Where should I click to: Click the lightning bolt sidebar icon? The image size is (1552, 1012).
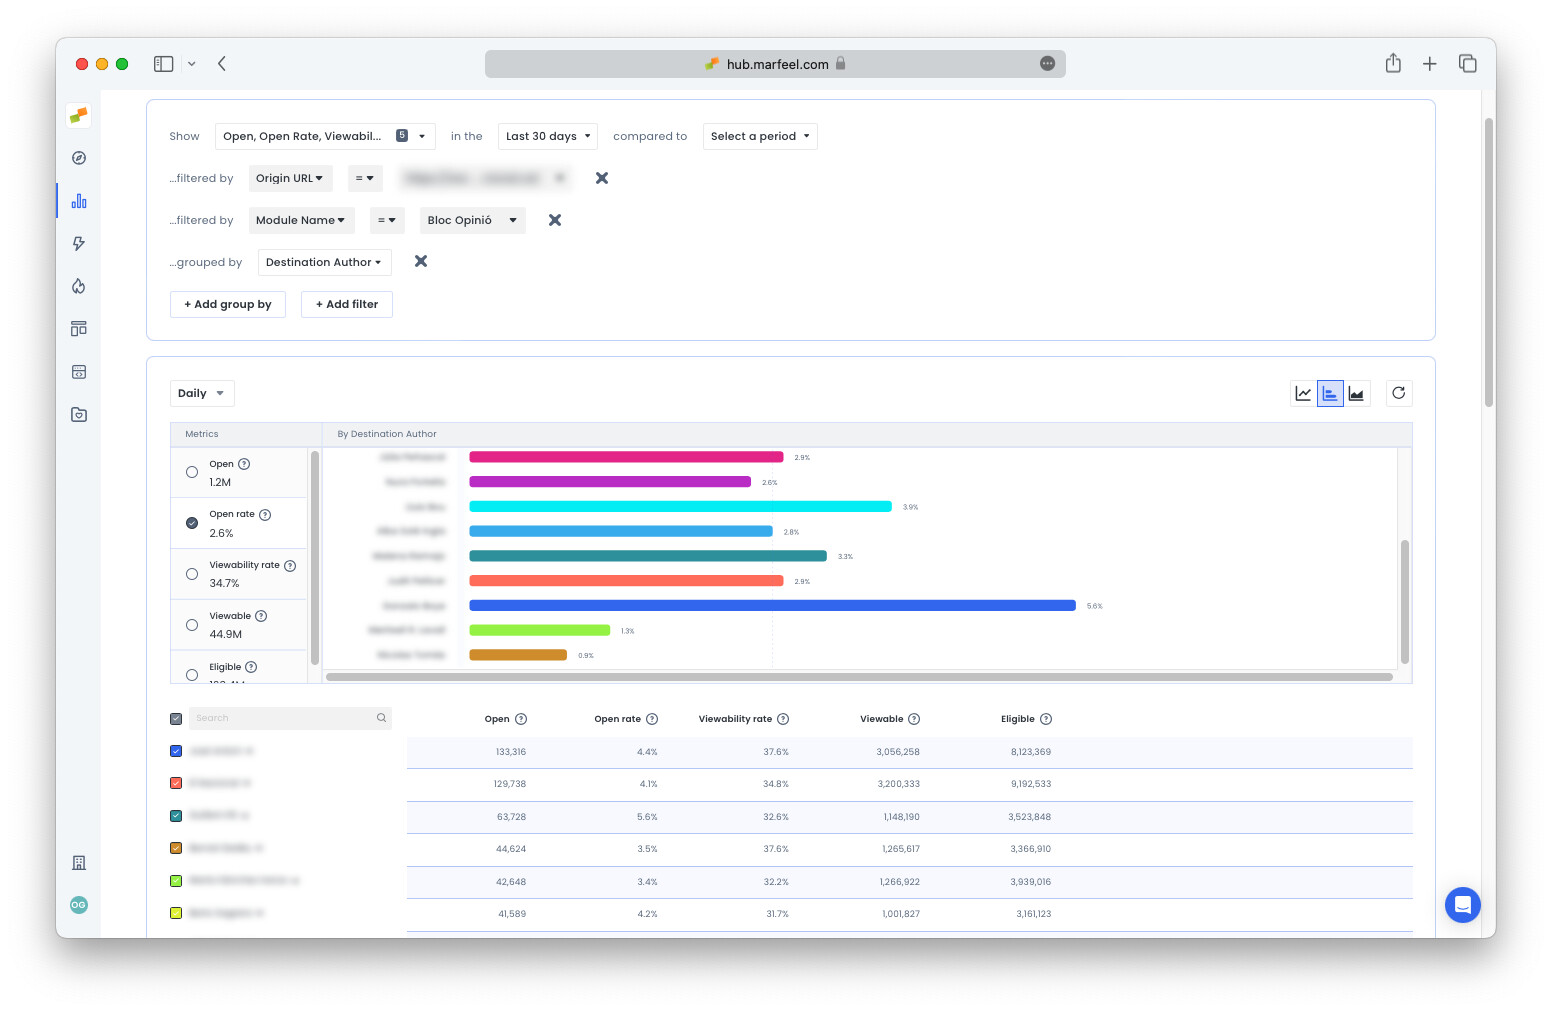[x=79, y=244]
